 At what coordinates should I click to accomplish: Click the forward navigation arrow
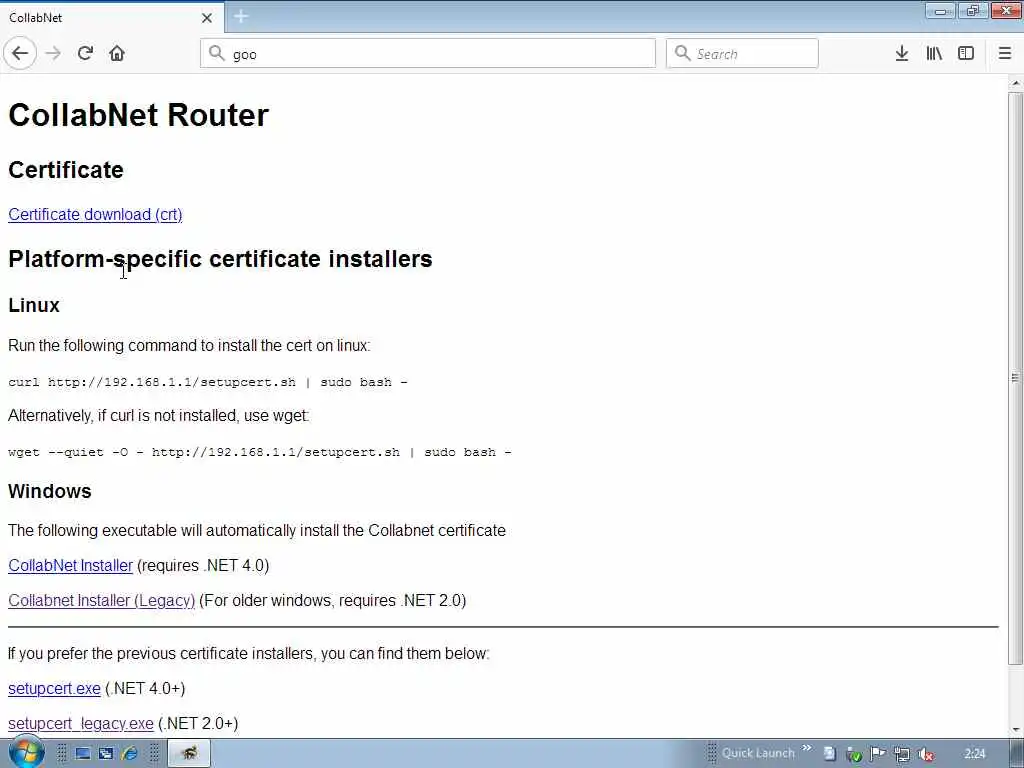[54, 54]
